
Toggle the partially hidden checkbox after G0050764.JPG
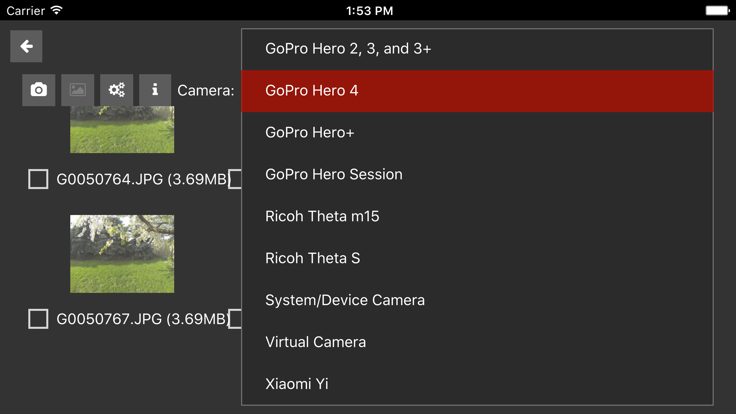pyautogui.click(x=235, y=179)
